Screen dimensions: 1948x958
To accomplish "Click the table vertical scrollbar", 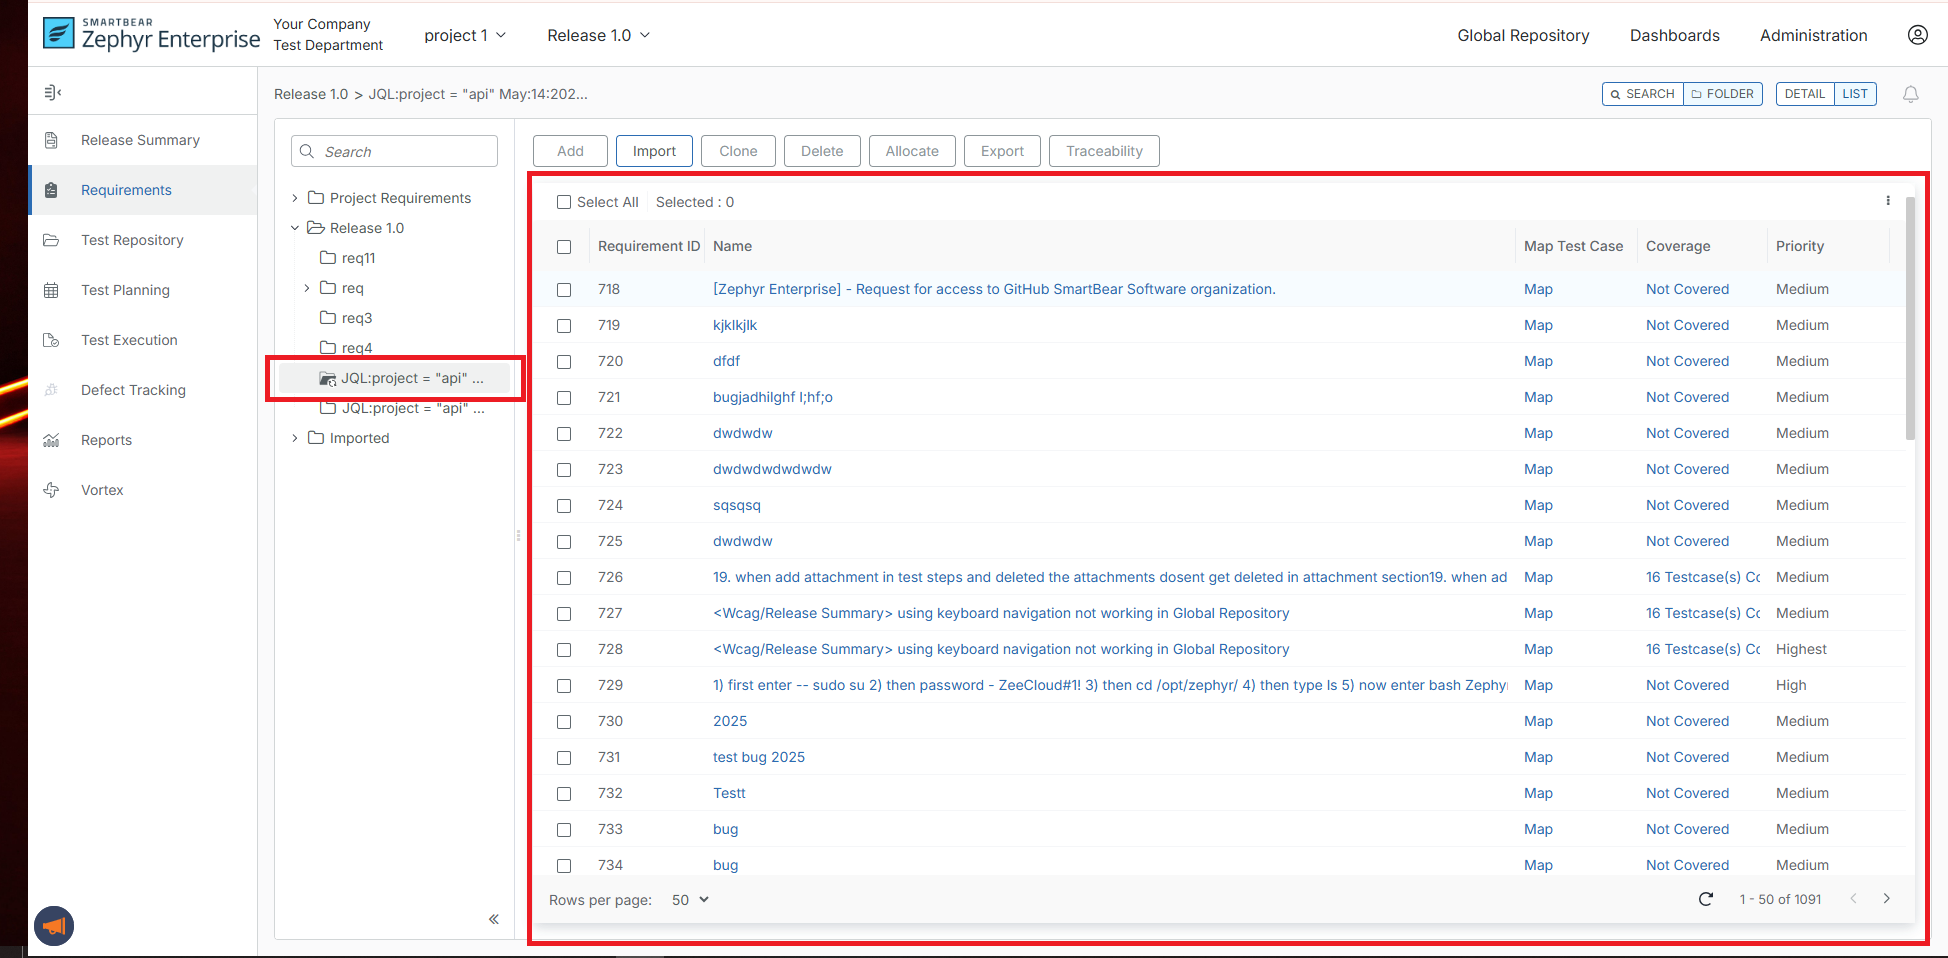I will click(1910, 320).
